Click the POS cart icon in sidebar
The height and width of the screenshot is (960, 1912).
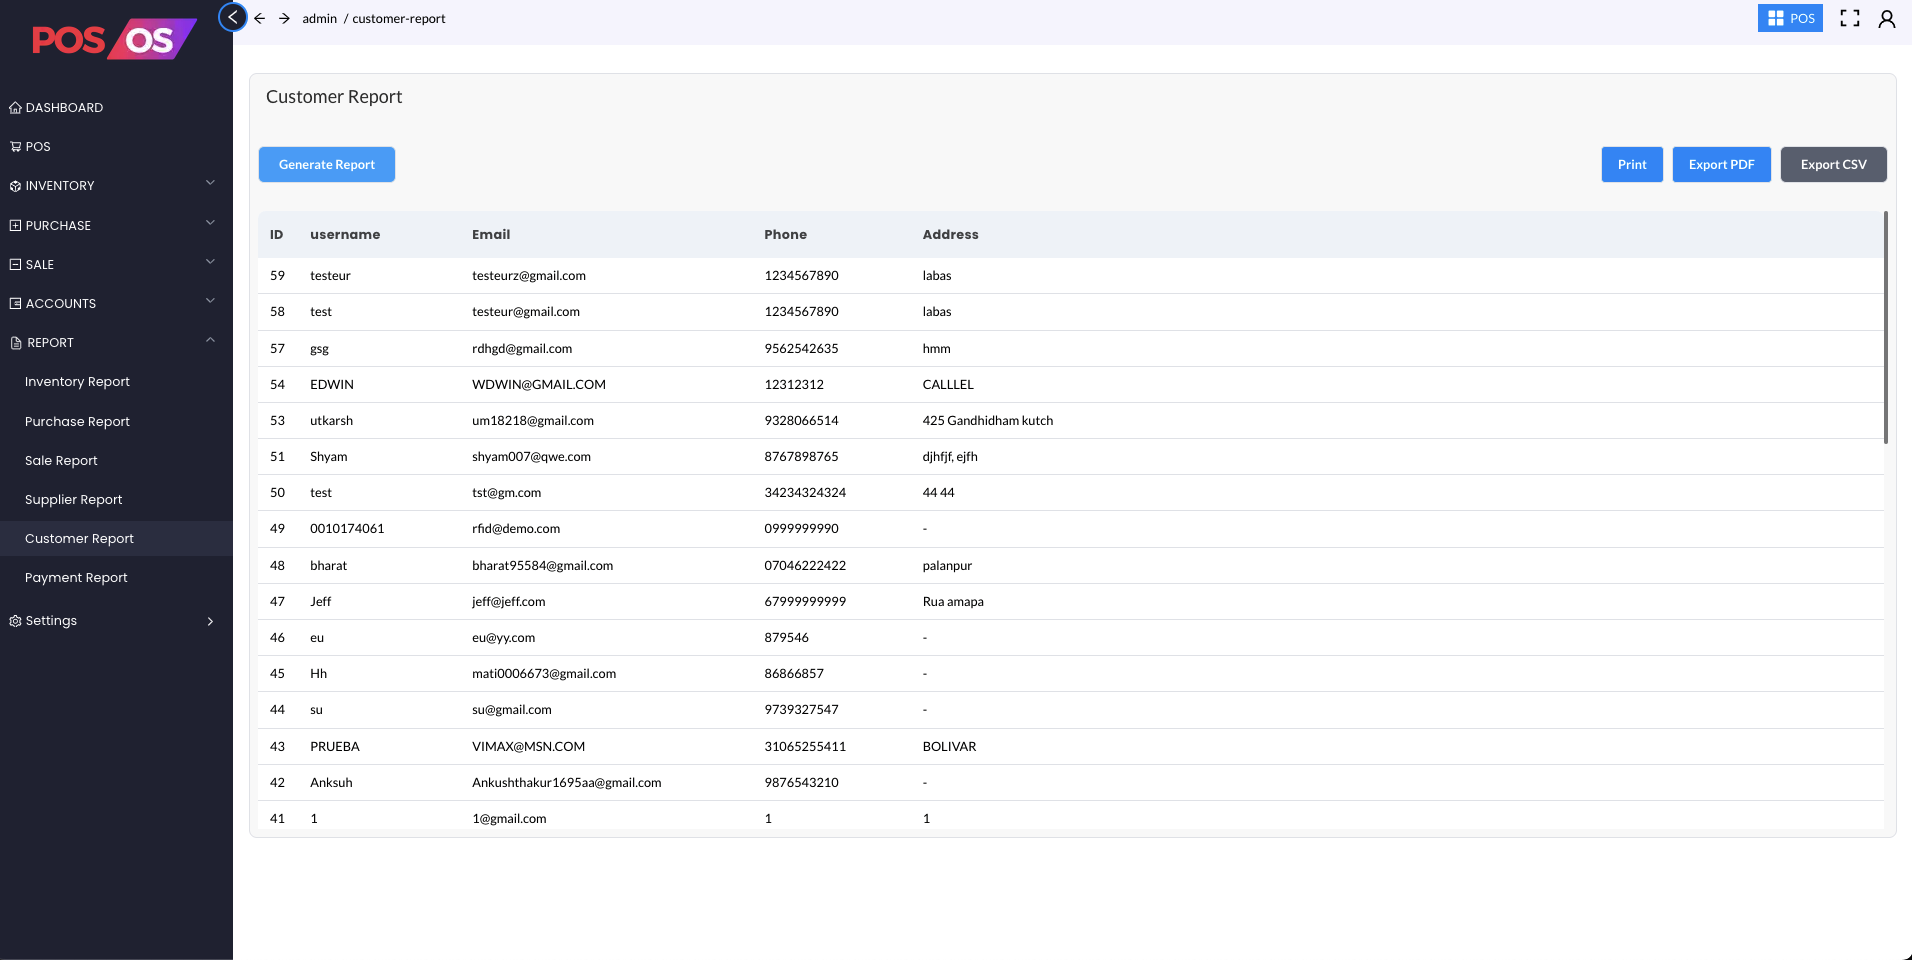(15, 147)
